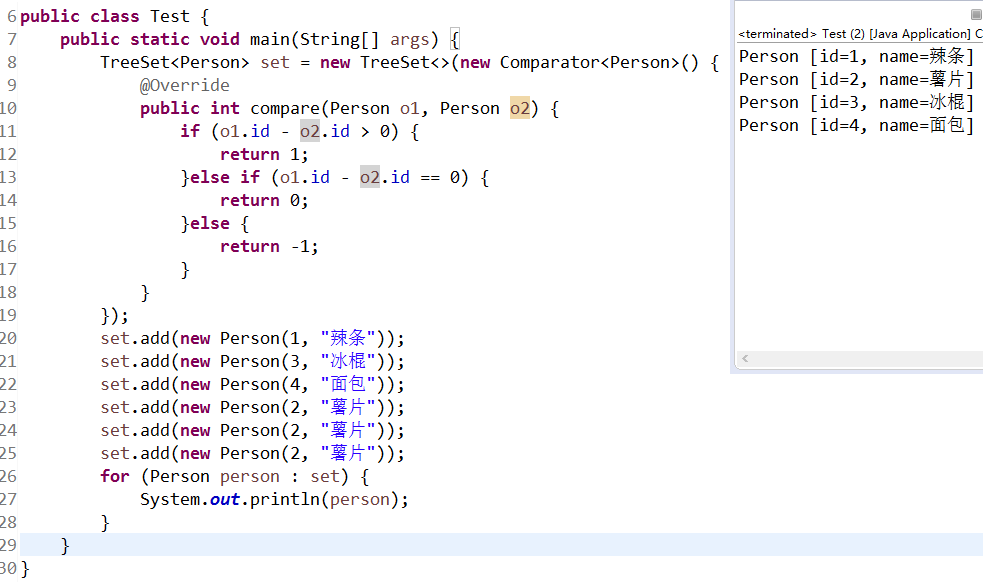Click the "面包" string literal
The height and width of the screenshot is (582, 983).
[x=348, y=384]
